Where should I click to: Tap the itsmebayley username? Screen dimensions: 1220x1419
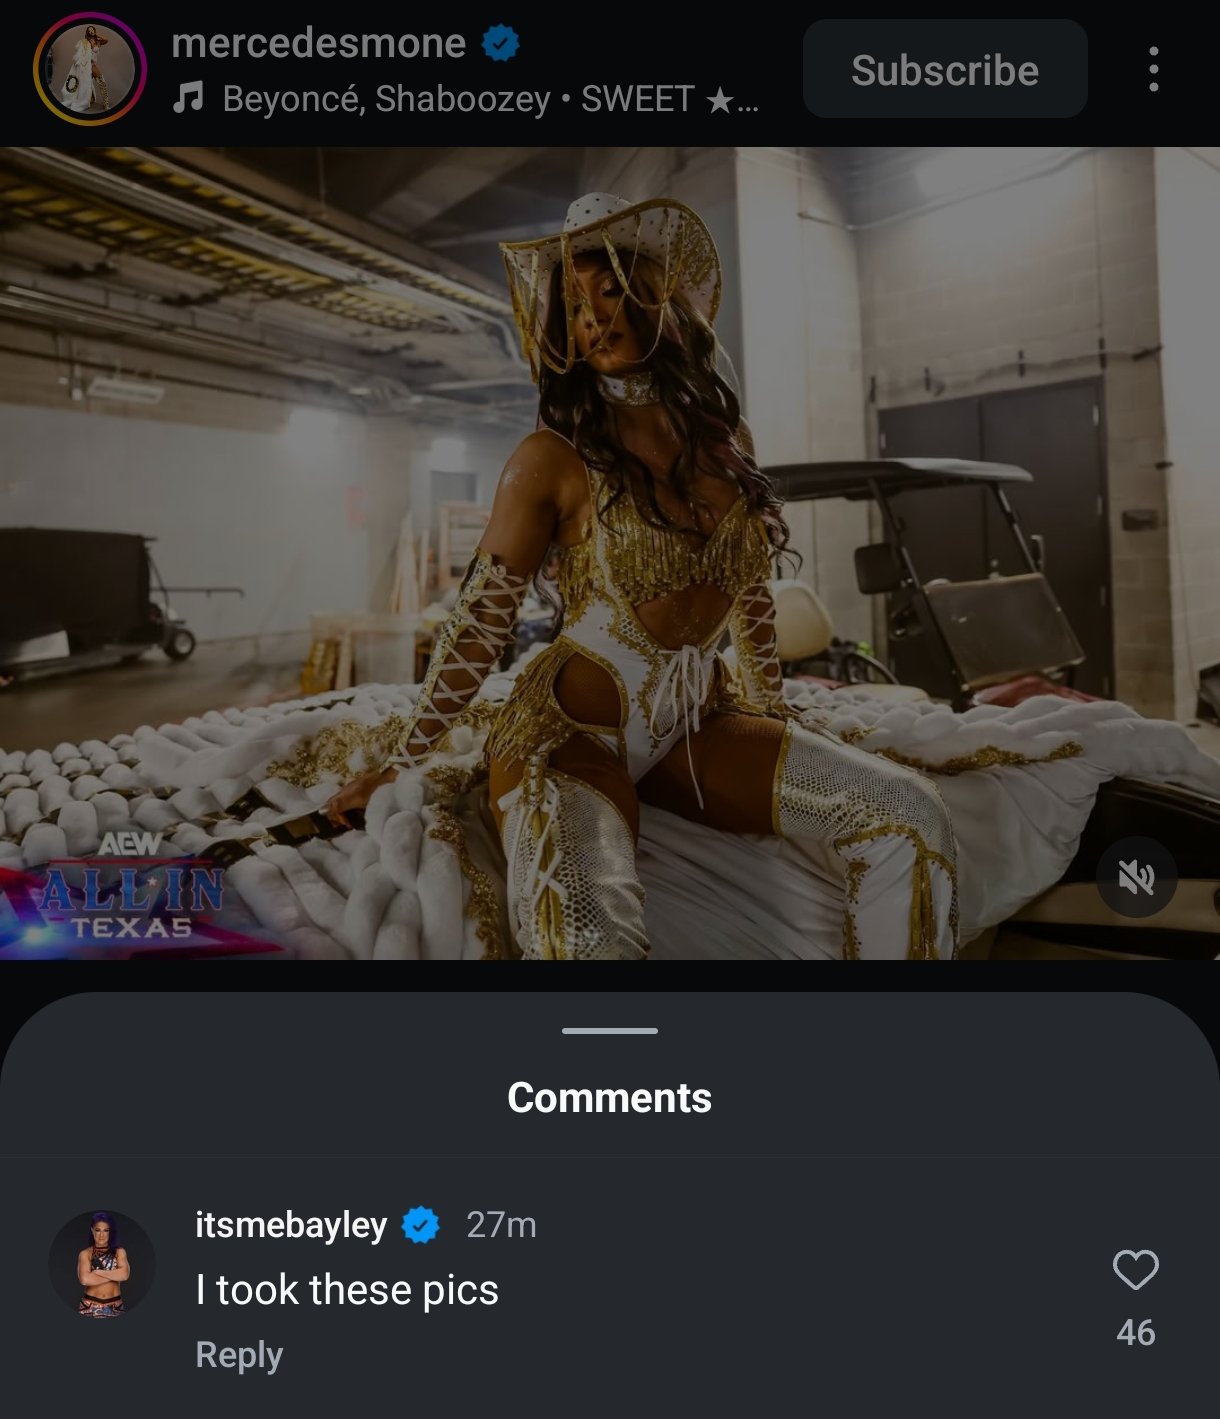291,1225
